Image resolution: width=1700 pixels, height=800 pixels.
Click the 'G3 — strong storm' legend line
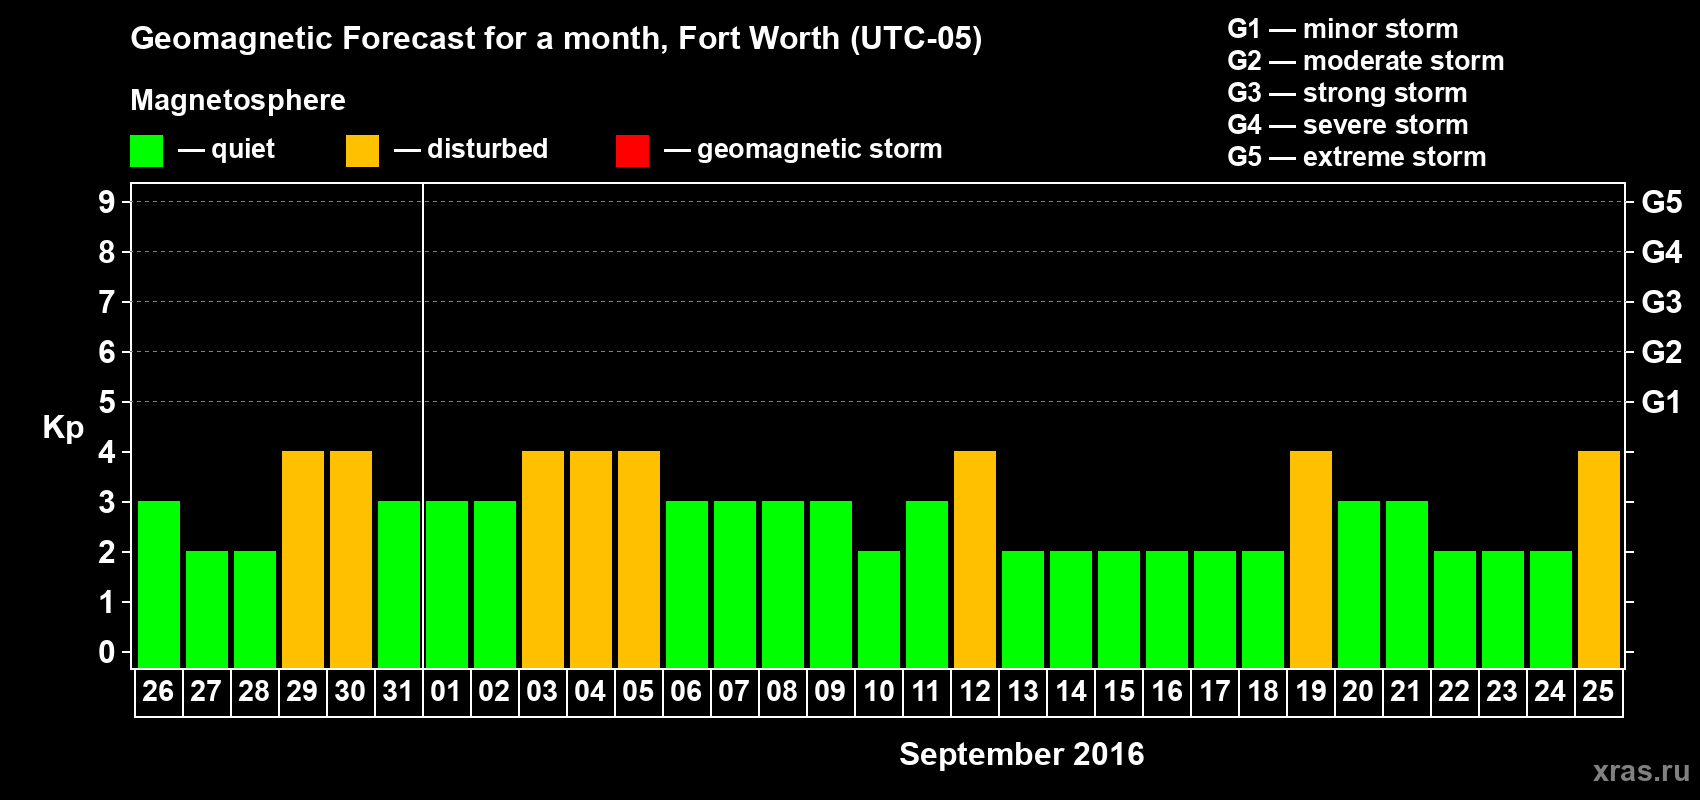coord(1347,92)
